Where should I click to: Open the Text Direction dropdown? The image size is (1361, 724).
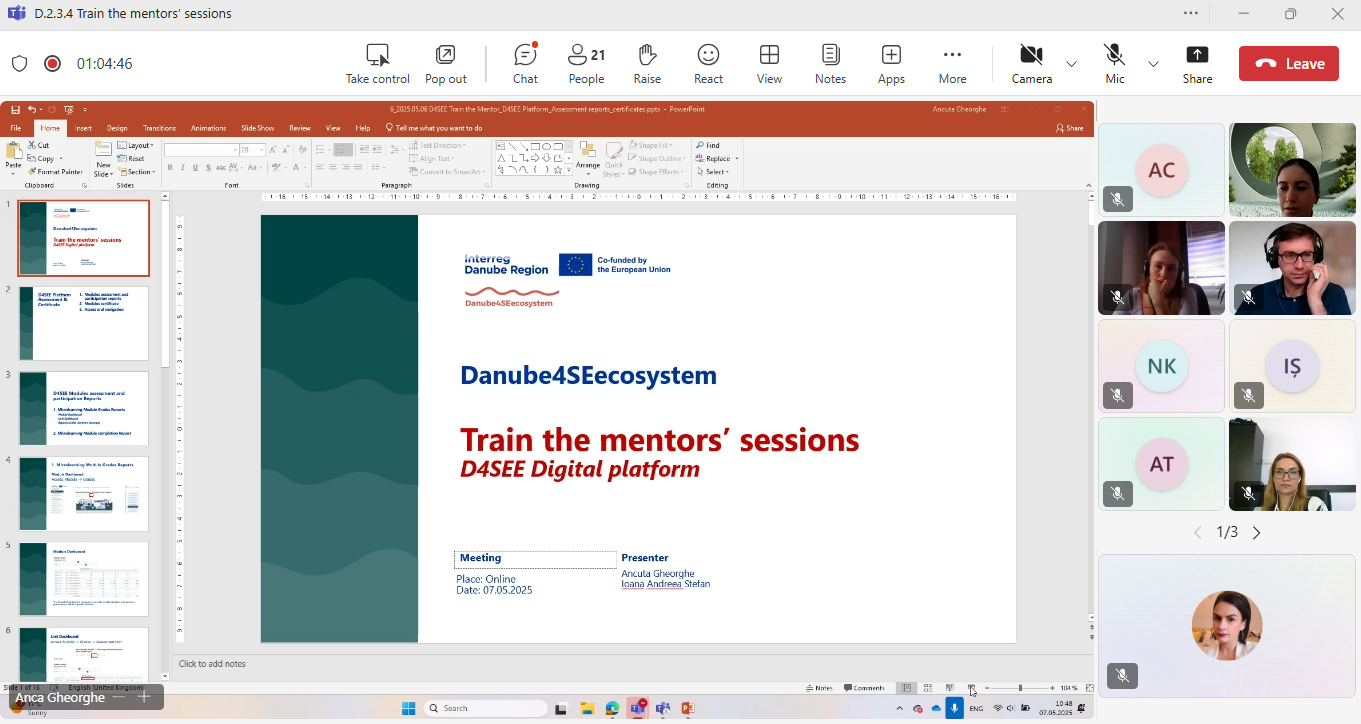tap(438, 145)
